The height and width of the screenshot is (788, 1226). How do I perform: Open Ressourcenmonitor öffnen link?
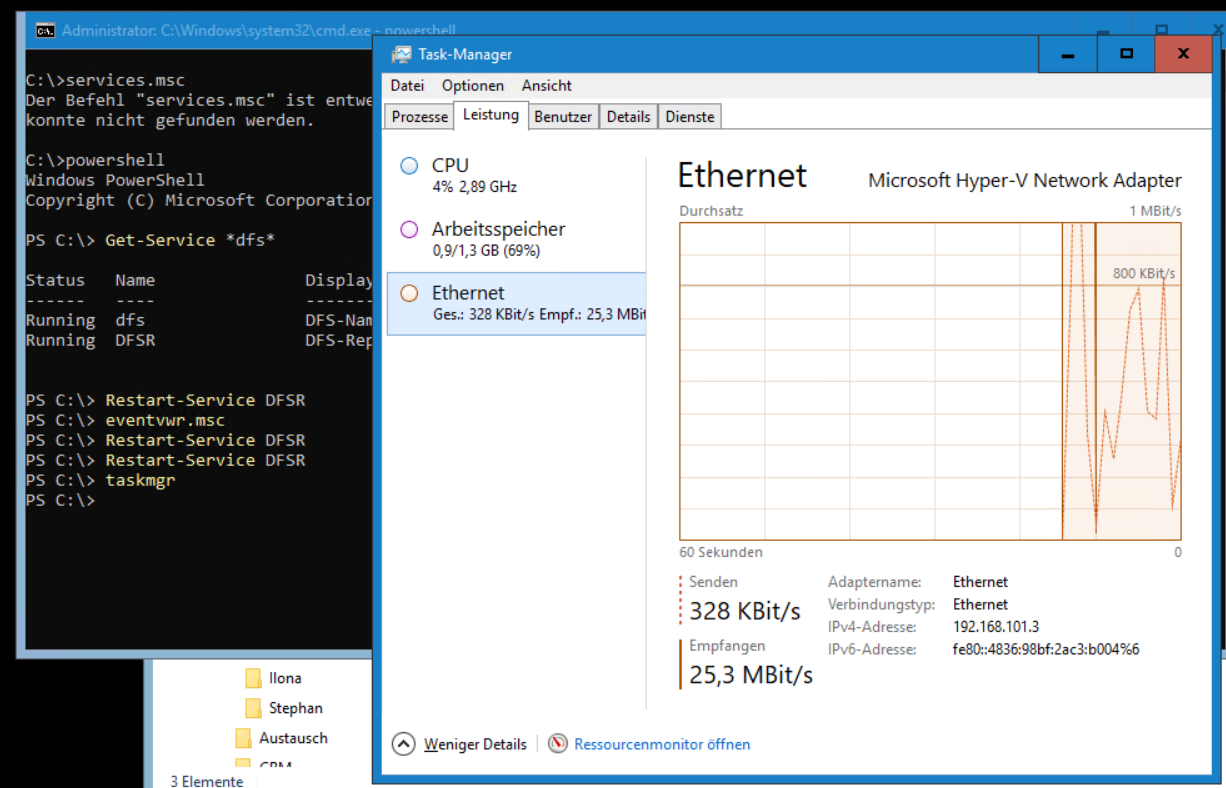click(662, 744)
